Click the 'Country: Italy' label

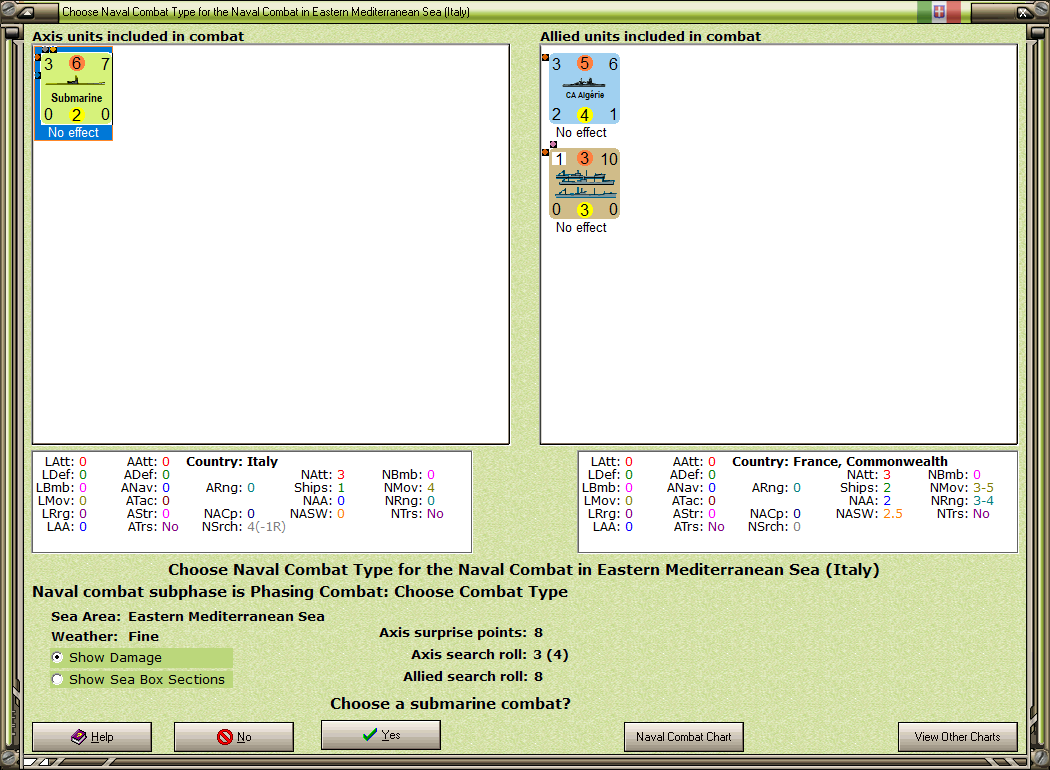232,461
